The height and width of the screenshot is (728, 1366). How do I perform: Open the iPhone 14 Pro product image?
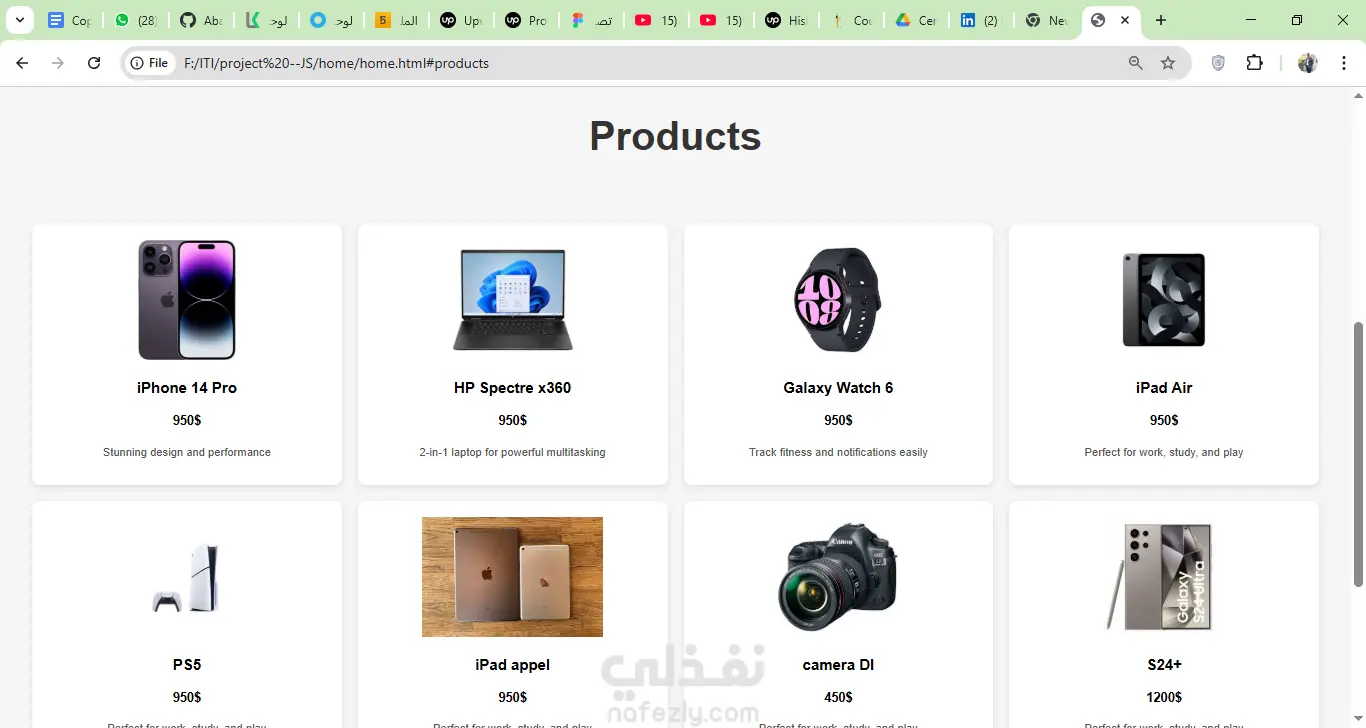coord(187,300)
